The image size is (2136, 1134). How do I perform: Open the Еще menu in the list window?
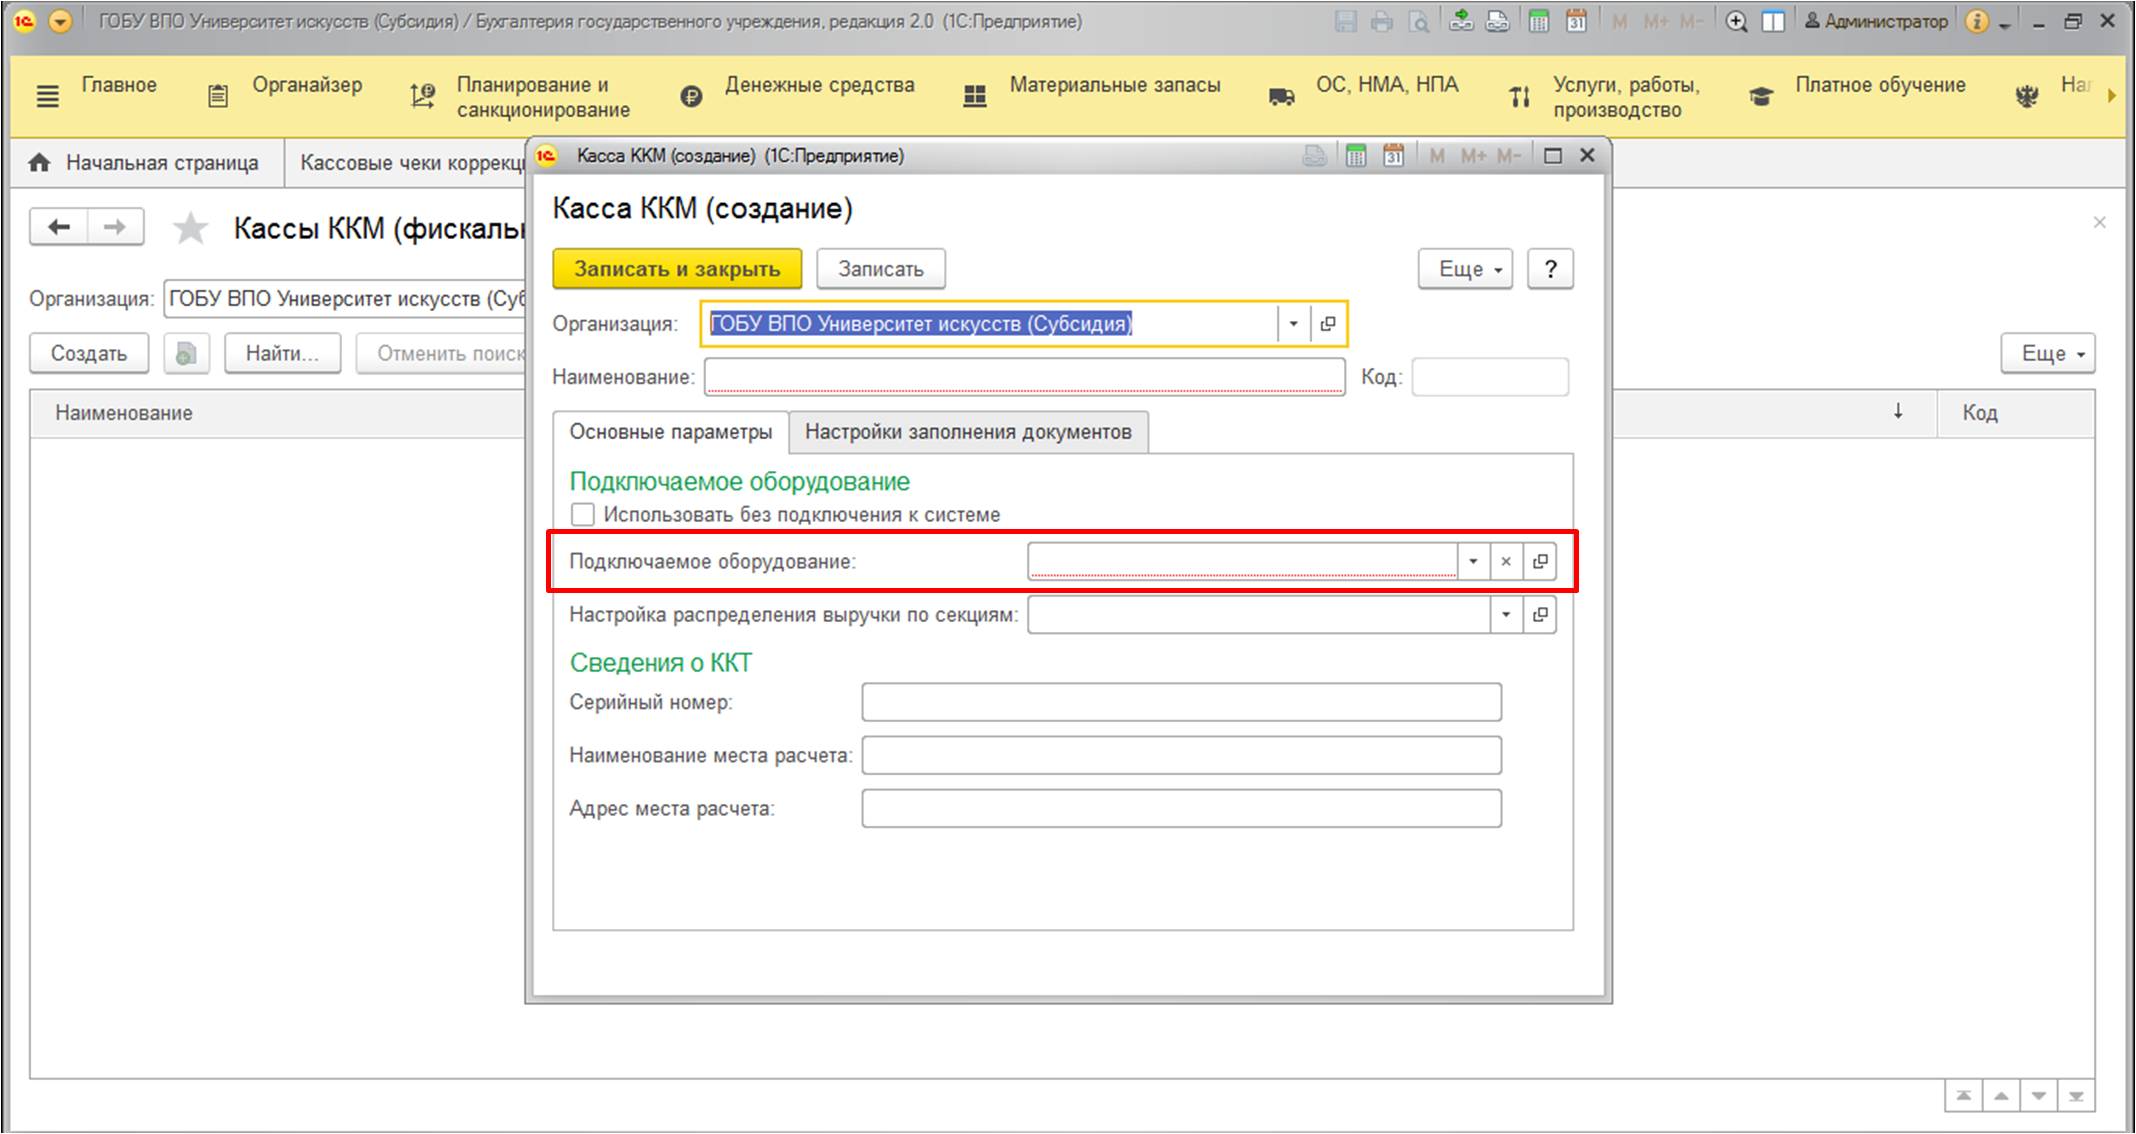tap(2048, 354)
